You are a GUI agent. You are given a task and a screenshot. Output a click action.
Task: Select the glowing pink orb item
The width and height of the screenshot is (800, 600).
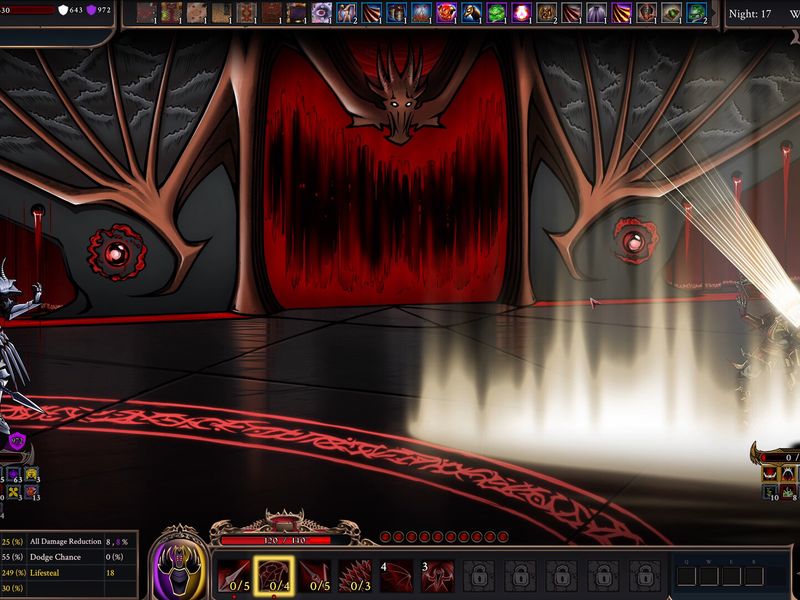521,13
